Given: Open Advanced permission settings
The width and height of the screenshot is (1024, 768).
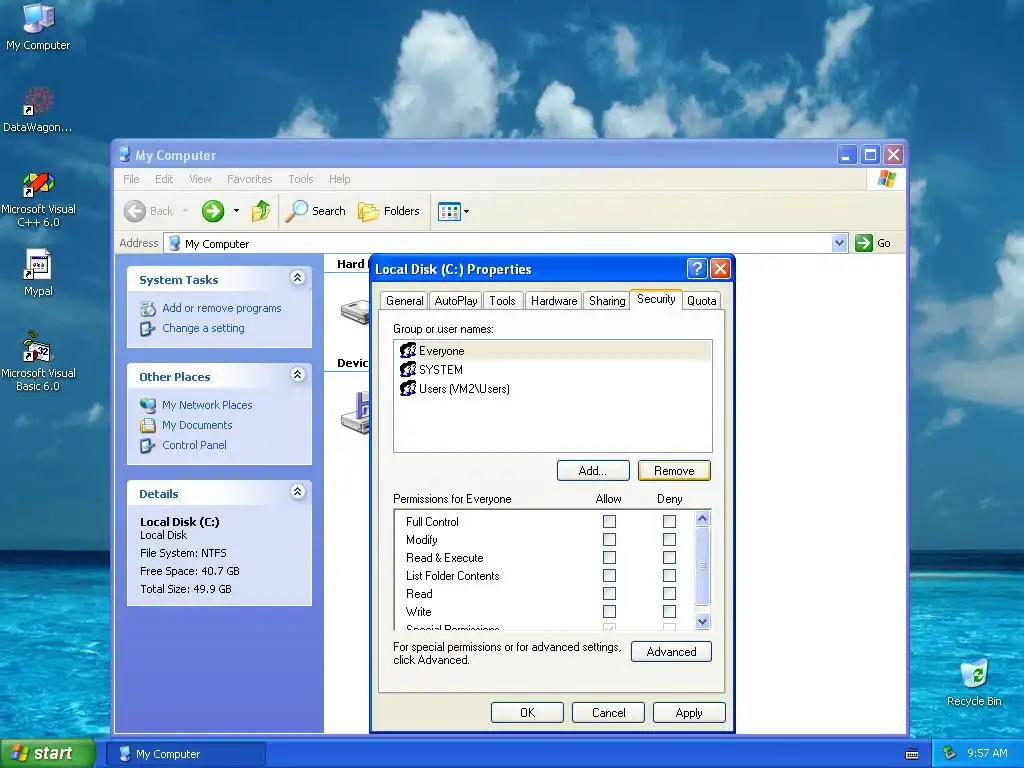Looking at the screenshot, I should (x=671, y=652).
